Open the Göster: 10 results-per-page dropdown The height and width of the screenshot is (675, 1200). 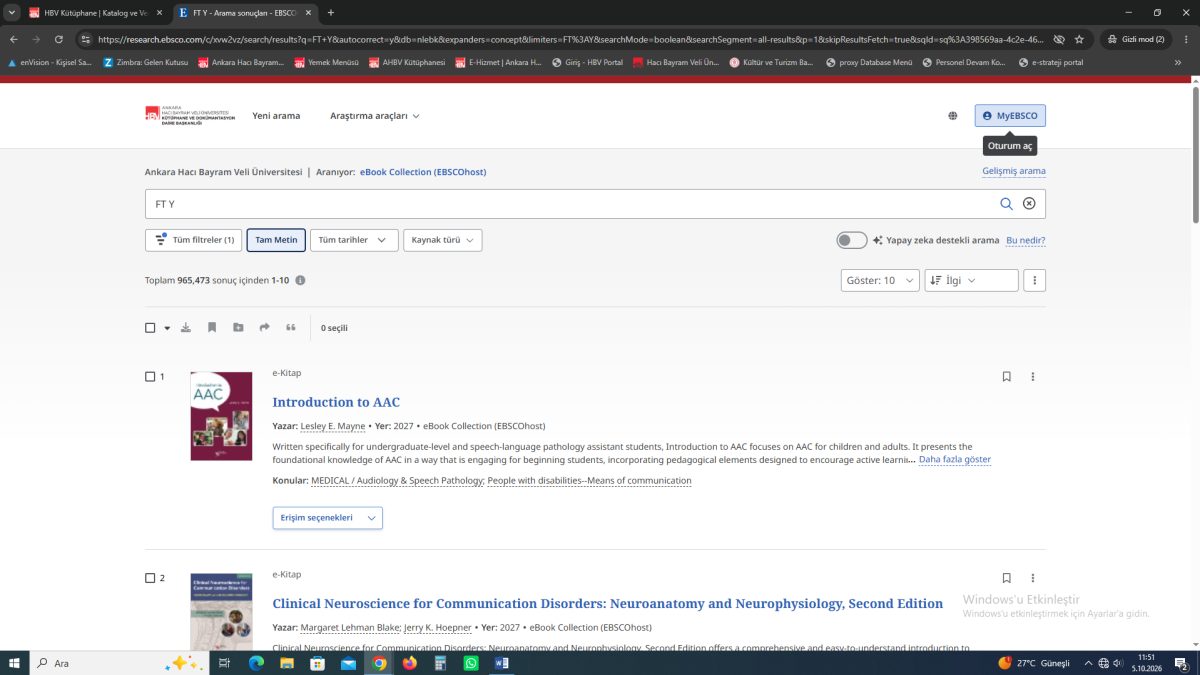(880, 281)
